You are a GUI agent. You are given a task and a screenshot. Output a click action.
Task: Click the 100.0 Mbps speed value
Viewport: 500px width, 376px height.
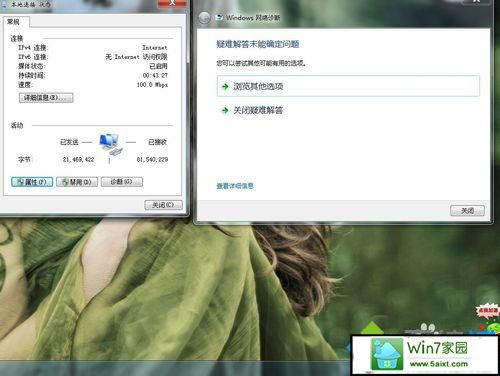[152, 85]
